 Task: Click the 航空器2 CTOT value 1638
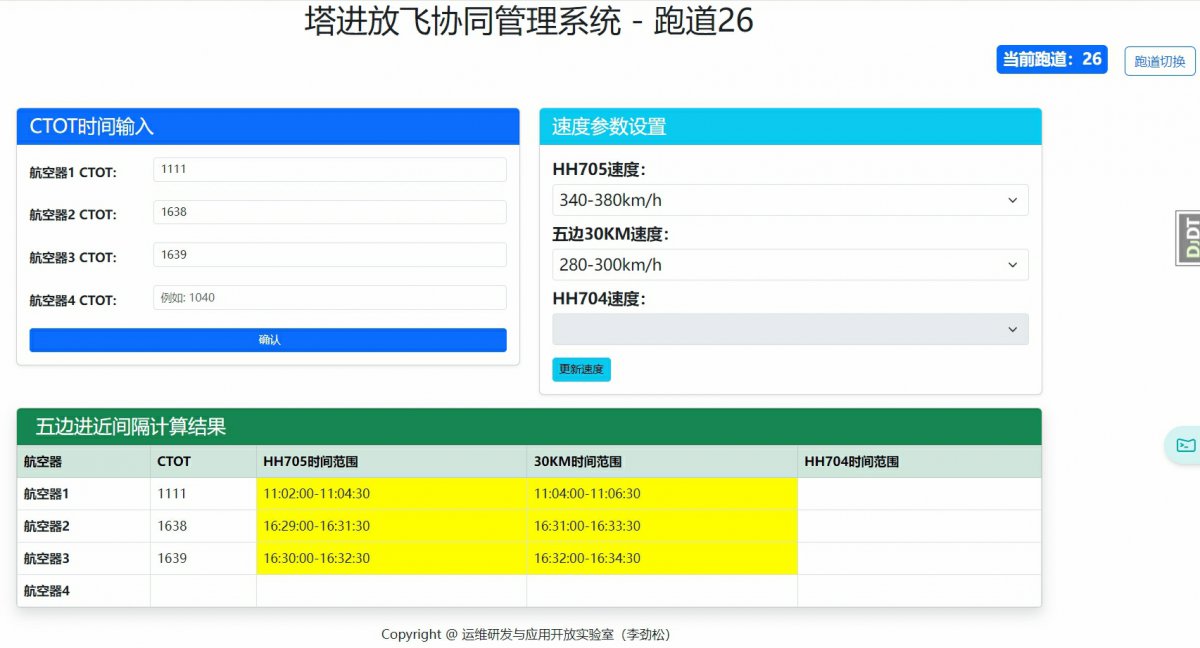pos(329,211)
